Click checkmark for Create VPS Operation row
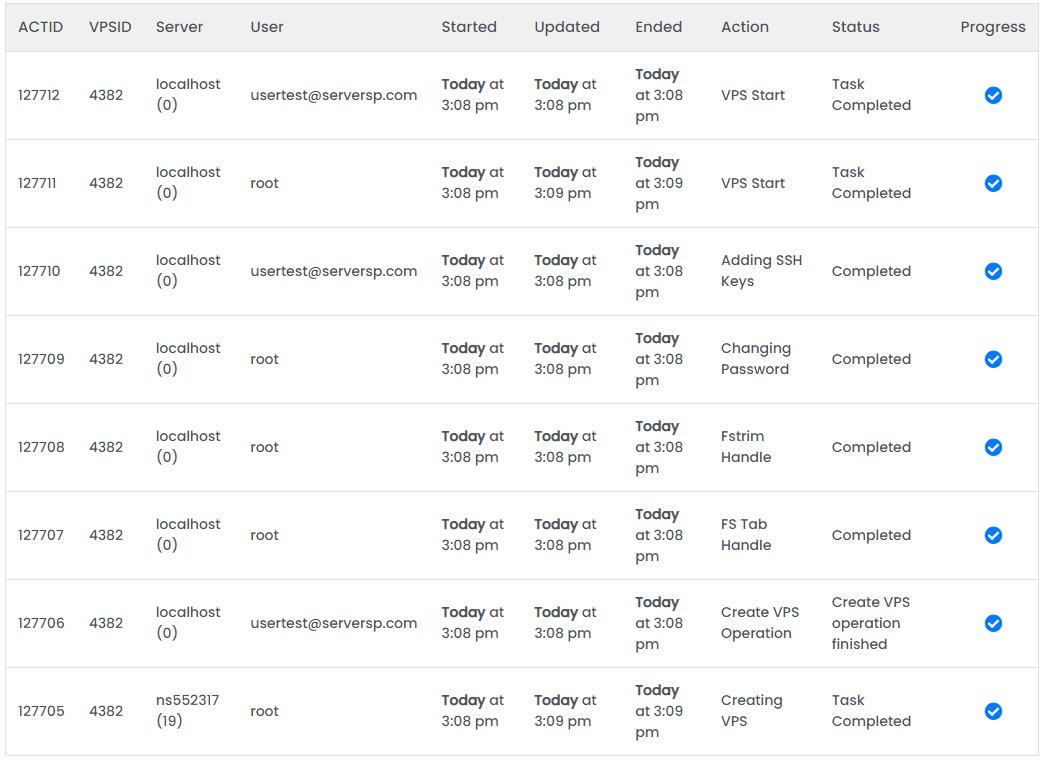This screenshot has width=1044, height=761. click(x=993, y=623)
